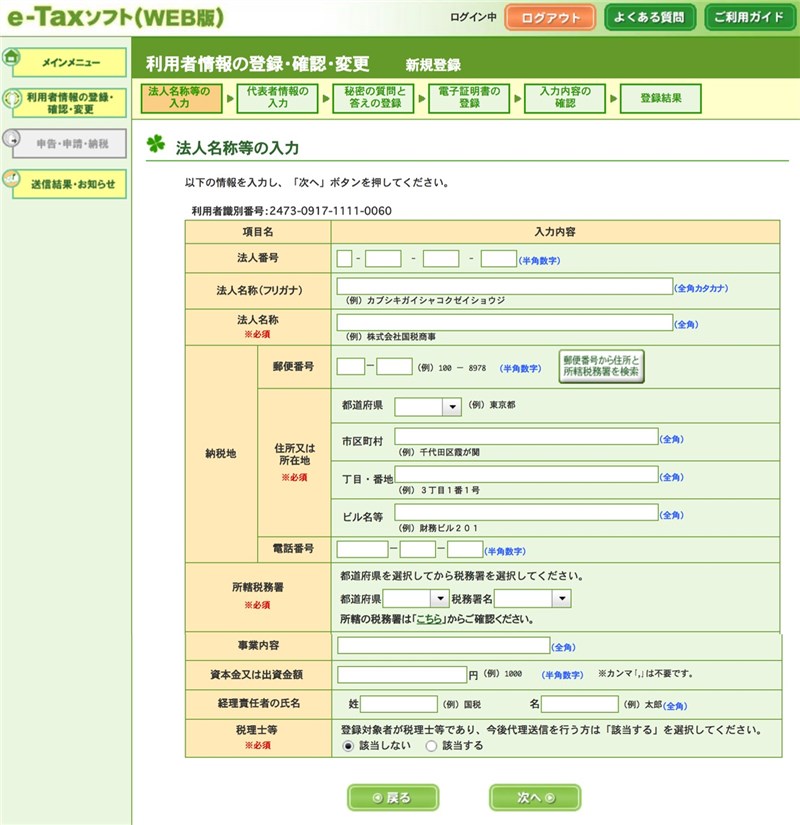
Task: Open 申告・申請・納税 in the sidebar
Action: [69, 144]
